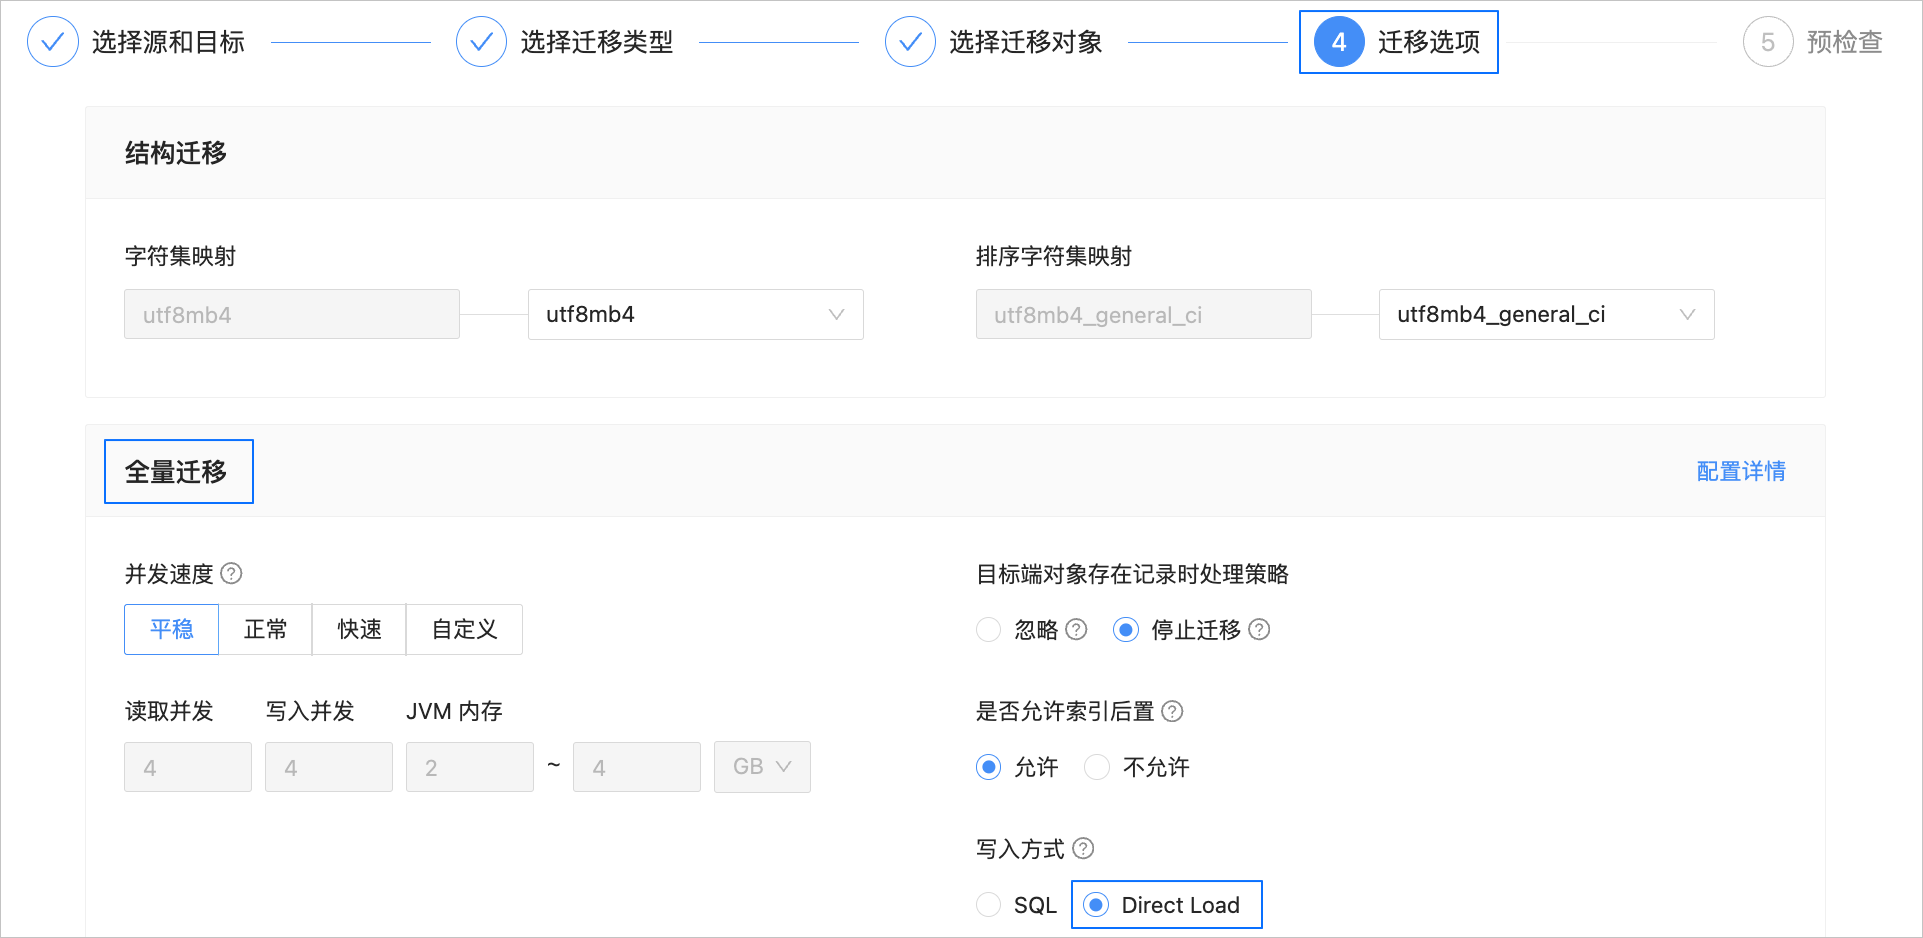Click help icon next to 写入方式
This screenshot has height=938, width=1923.
1083,848
